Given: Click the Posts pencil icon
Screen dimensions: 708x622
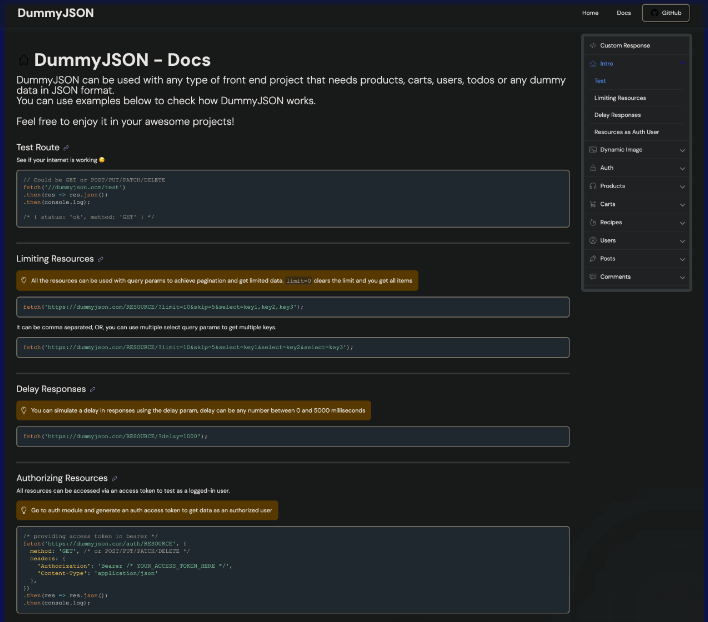Looking at the screenshot, I should coord(593,259).
